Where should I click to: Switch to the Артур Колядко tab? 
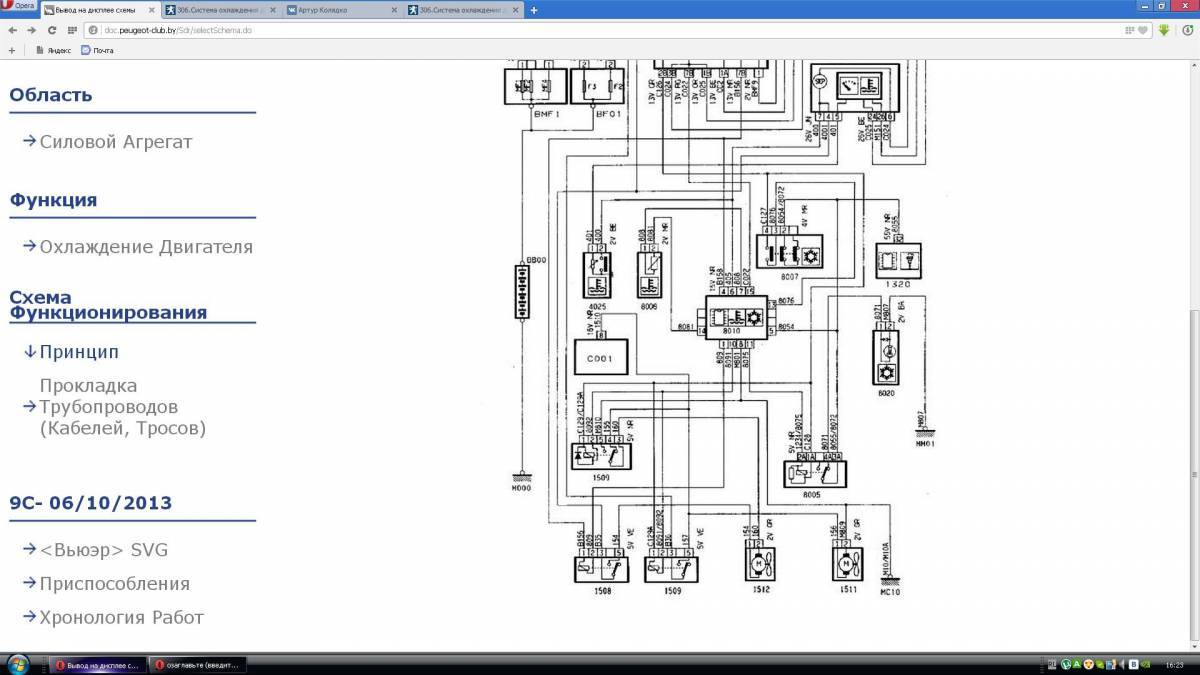click(340, 10)
